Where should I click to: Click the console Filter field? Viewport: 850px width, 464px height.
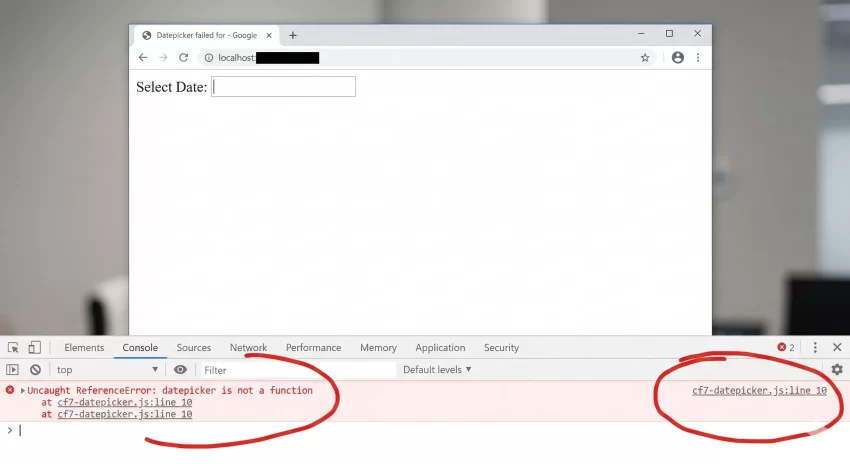(x=298, y=370)
